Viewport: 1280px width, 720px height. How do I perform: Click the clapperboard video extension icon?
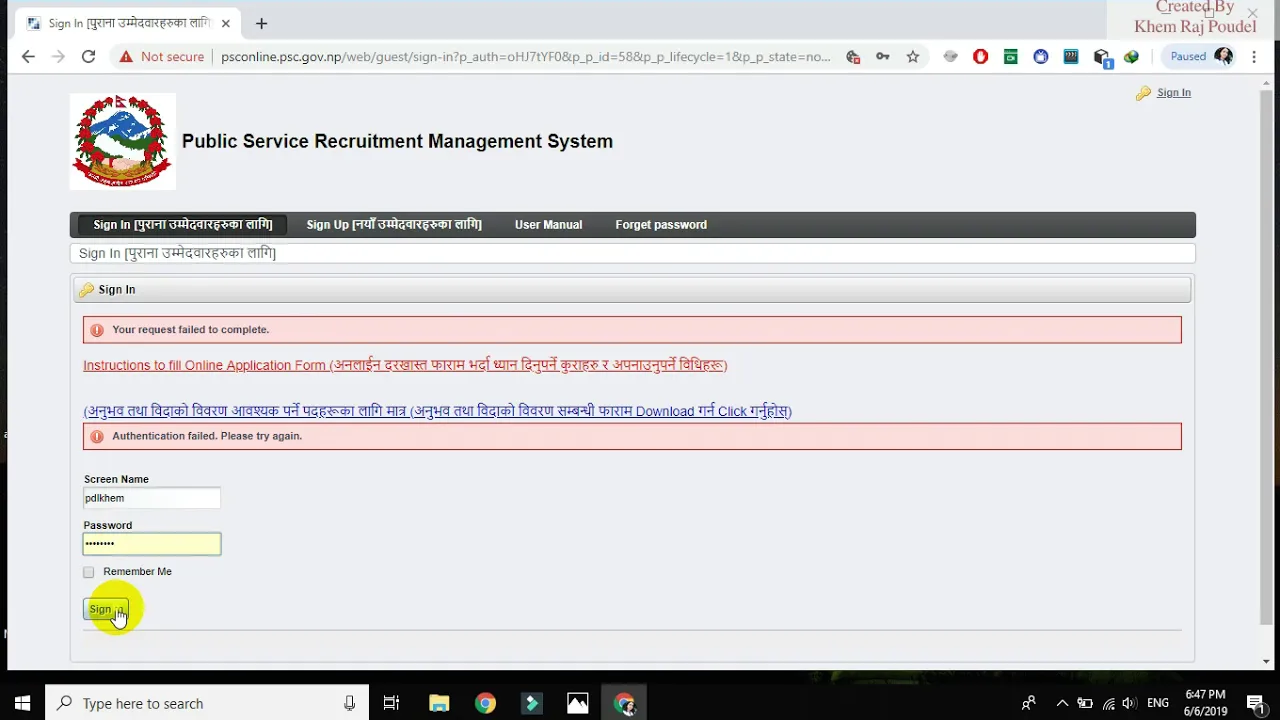click(1071, 57)
